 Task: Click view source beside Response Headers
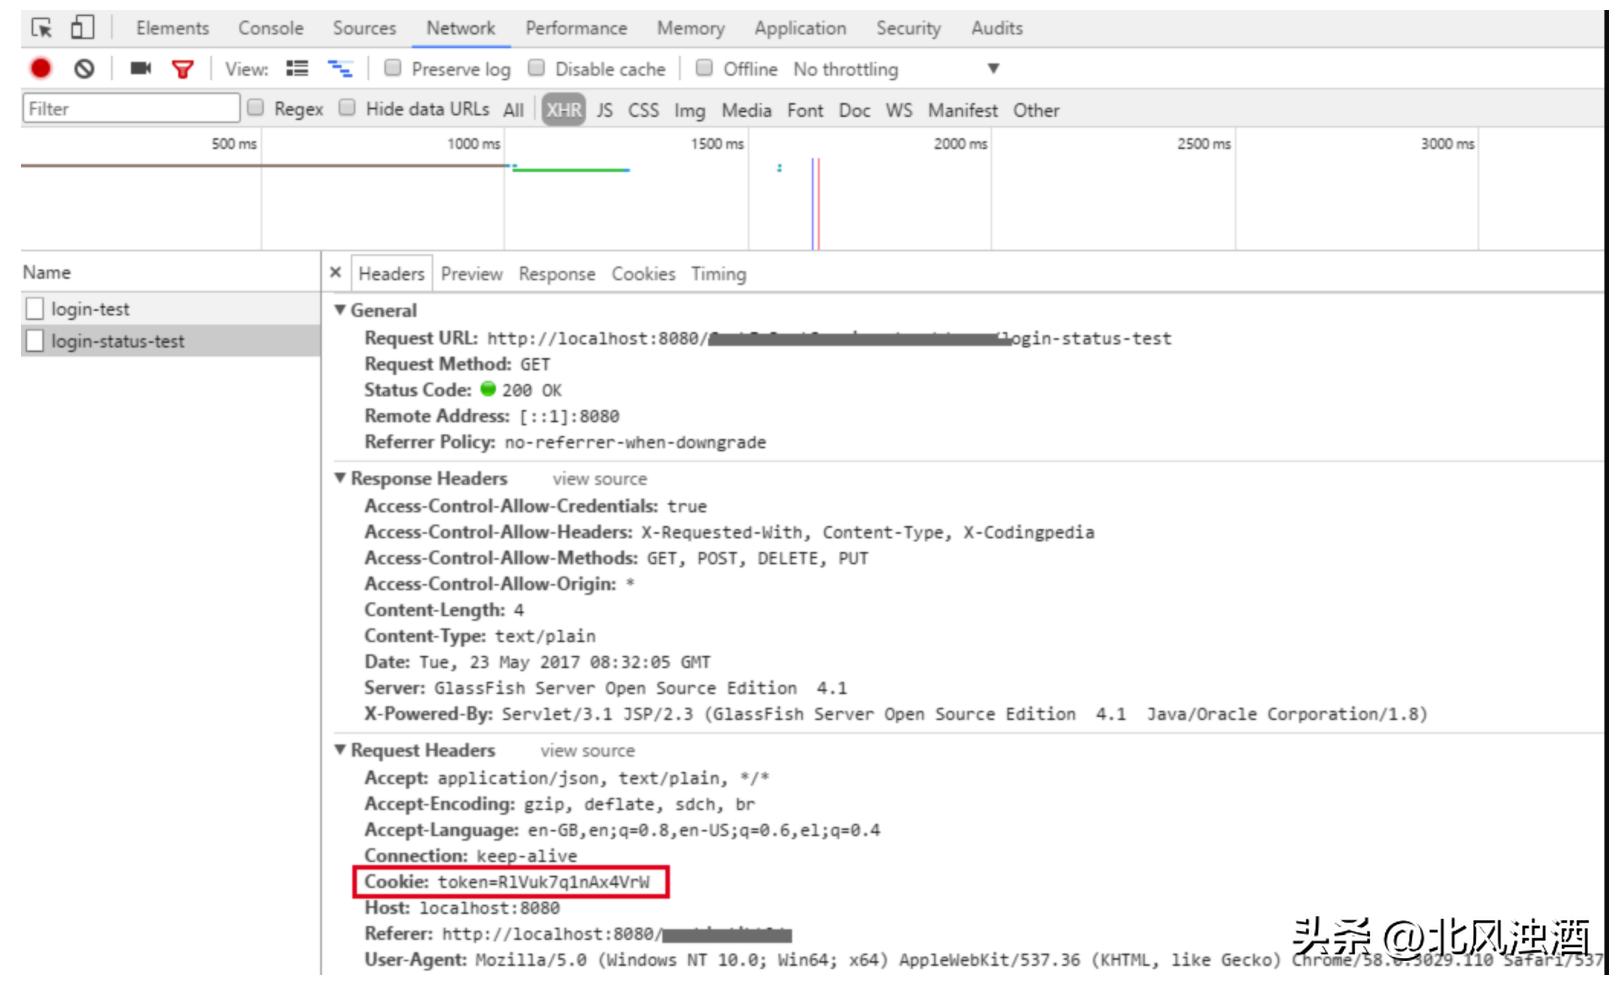(599, 479)
